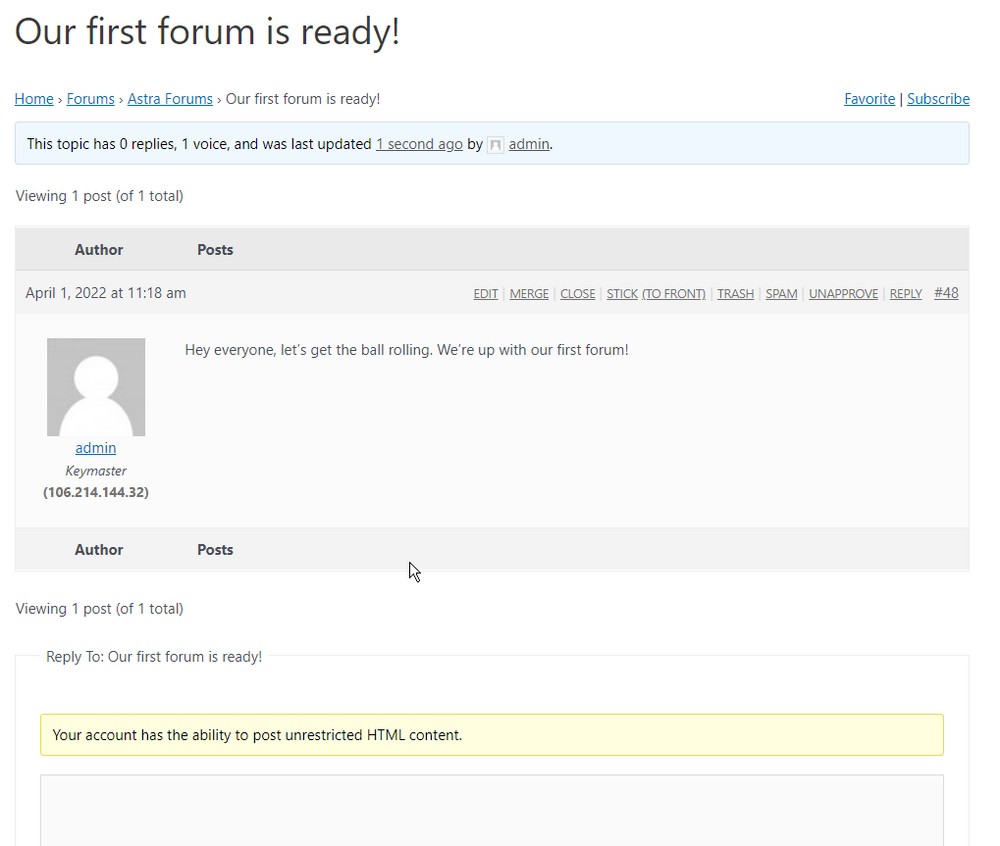Click the IP address (106.214.144.32)
1000x846 pixels.
click(96, 492)
